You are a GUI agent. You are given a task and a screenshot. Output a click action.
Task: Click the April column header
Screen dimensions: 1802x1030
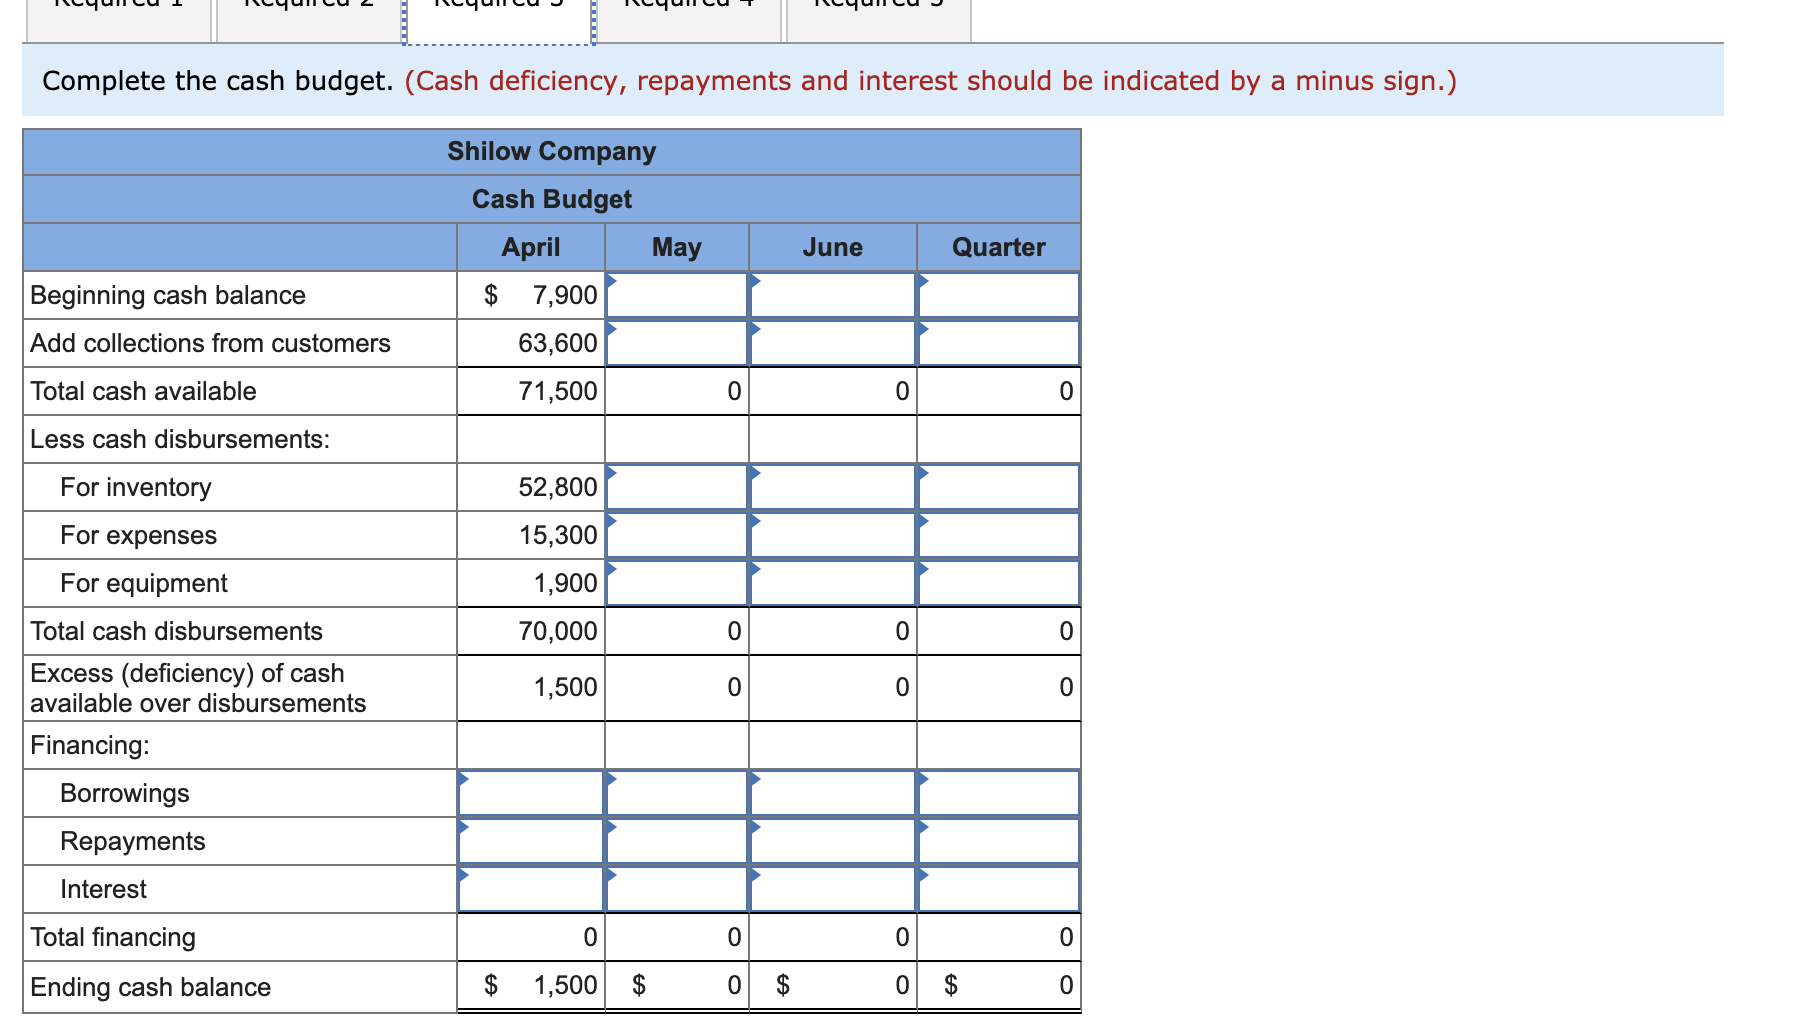(531, 247)
